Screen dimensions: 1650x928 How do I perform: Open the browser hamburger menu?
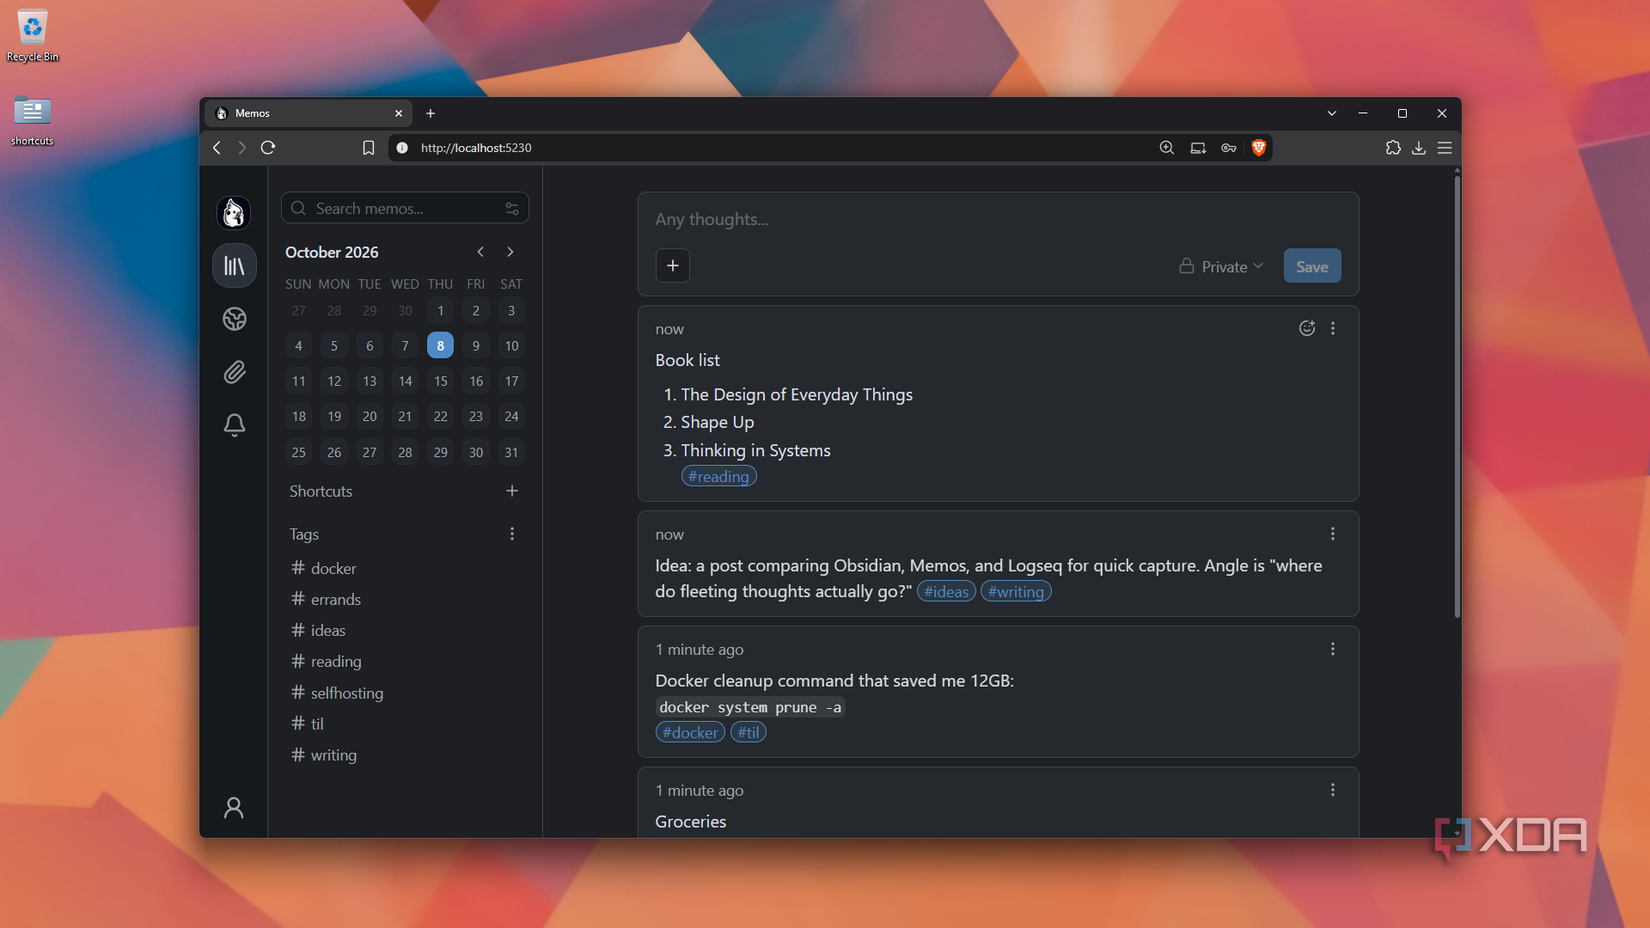pos(1445,147)
